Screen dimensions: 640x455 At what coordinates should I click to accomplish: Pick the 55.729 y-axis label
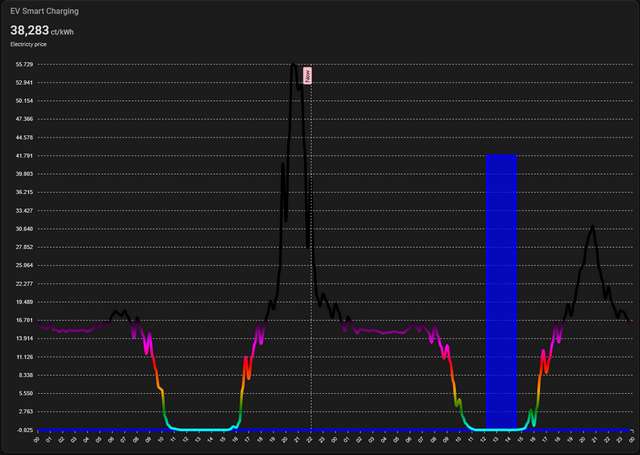click(x=24, y=64)
